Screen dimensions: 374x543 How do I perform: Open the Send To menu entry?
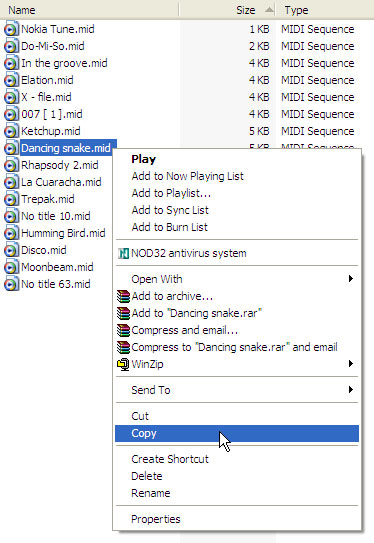pos(237,390)
